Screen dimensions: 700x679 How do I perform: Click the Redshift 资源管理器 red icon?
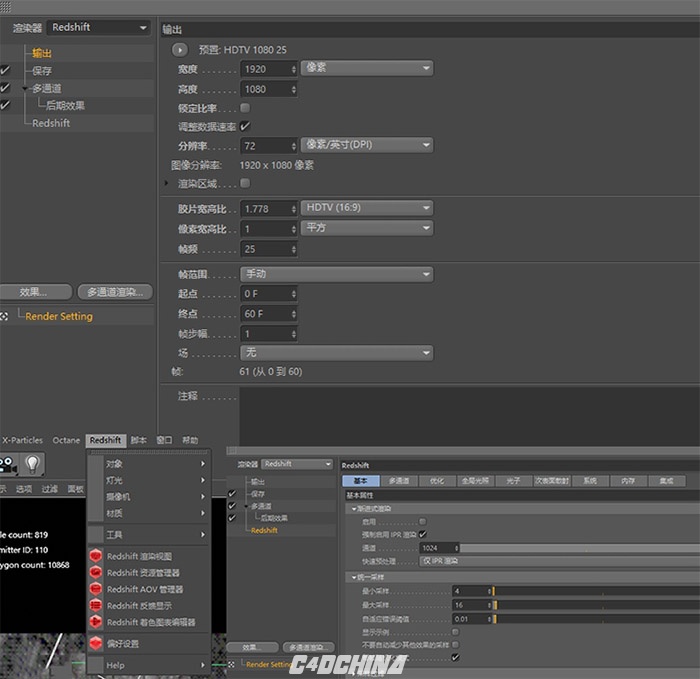click(x=96, y=572)
